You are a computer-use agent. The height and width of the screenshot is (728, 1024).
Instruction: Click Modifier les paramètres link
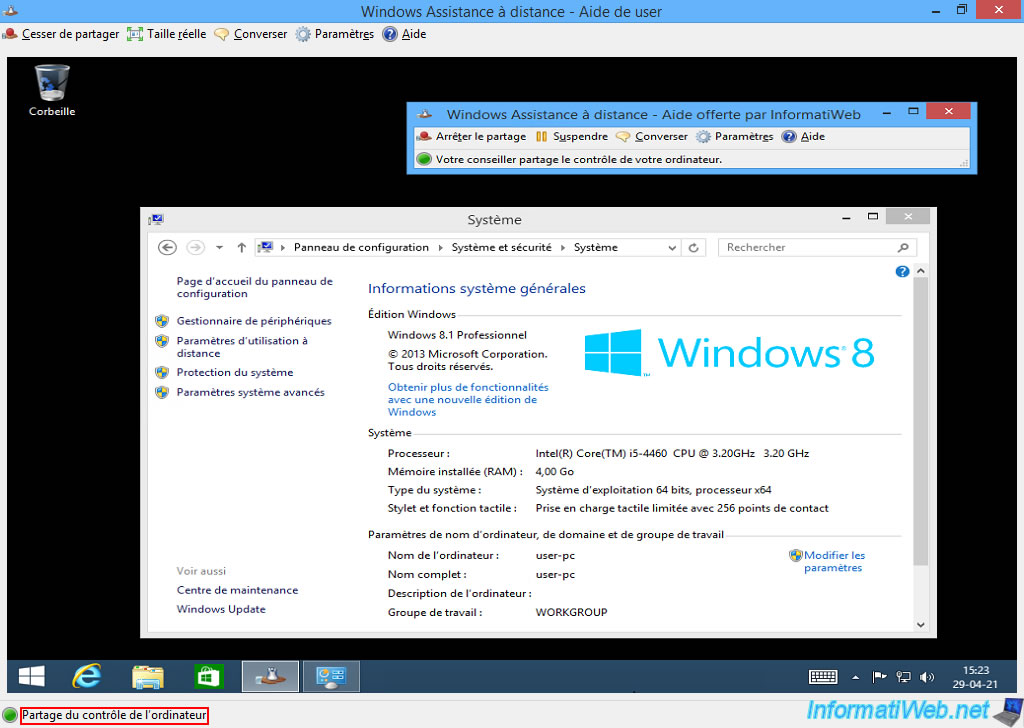[x=834, y=562]
